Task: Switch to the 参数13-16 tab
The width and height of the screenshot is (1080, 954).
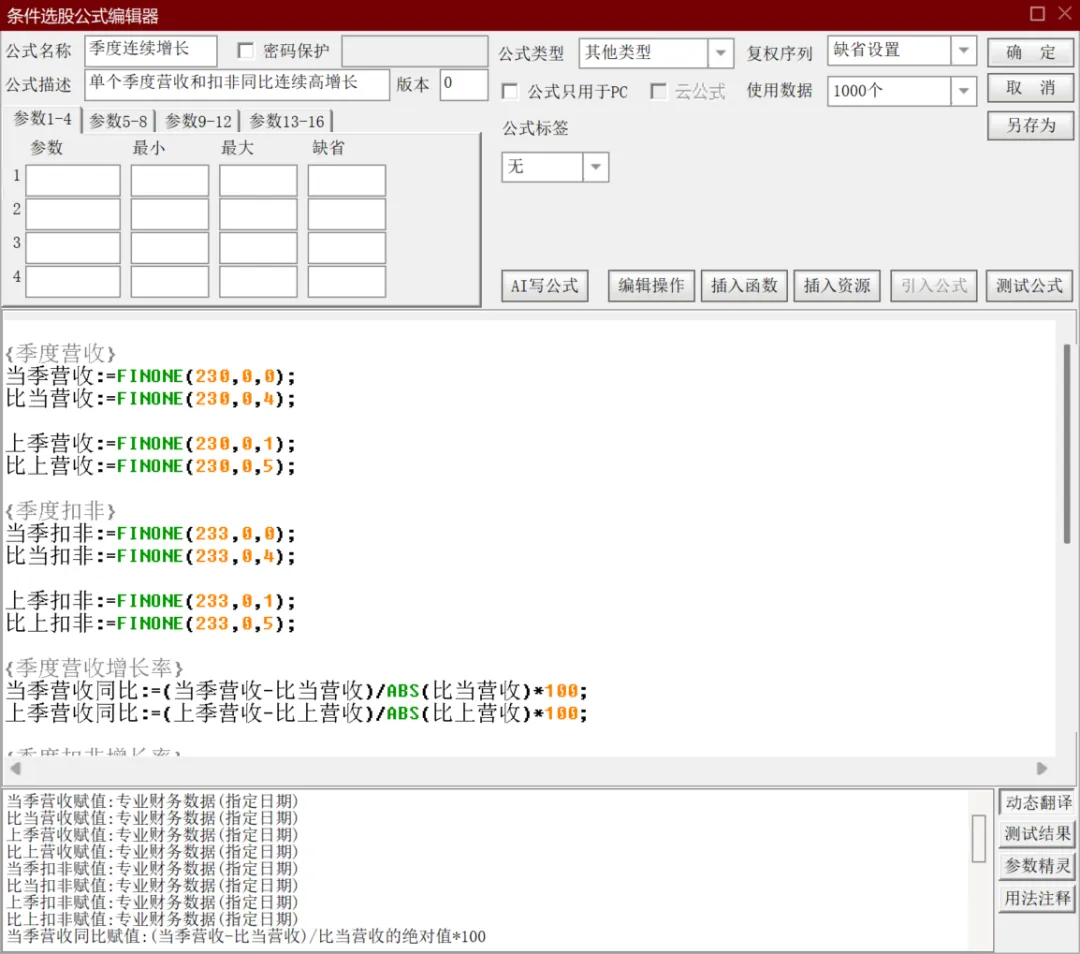Action: point(287,121)
